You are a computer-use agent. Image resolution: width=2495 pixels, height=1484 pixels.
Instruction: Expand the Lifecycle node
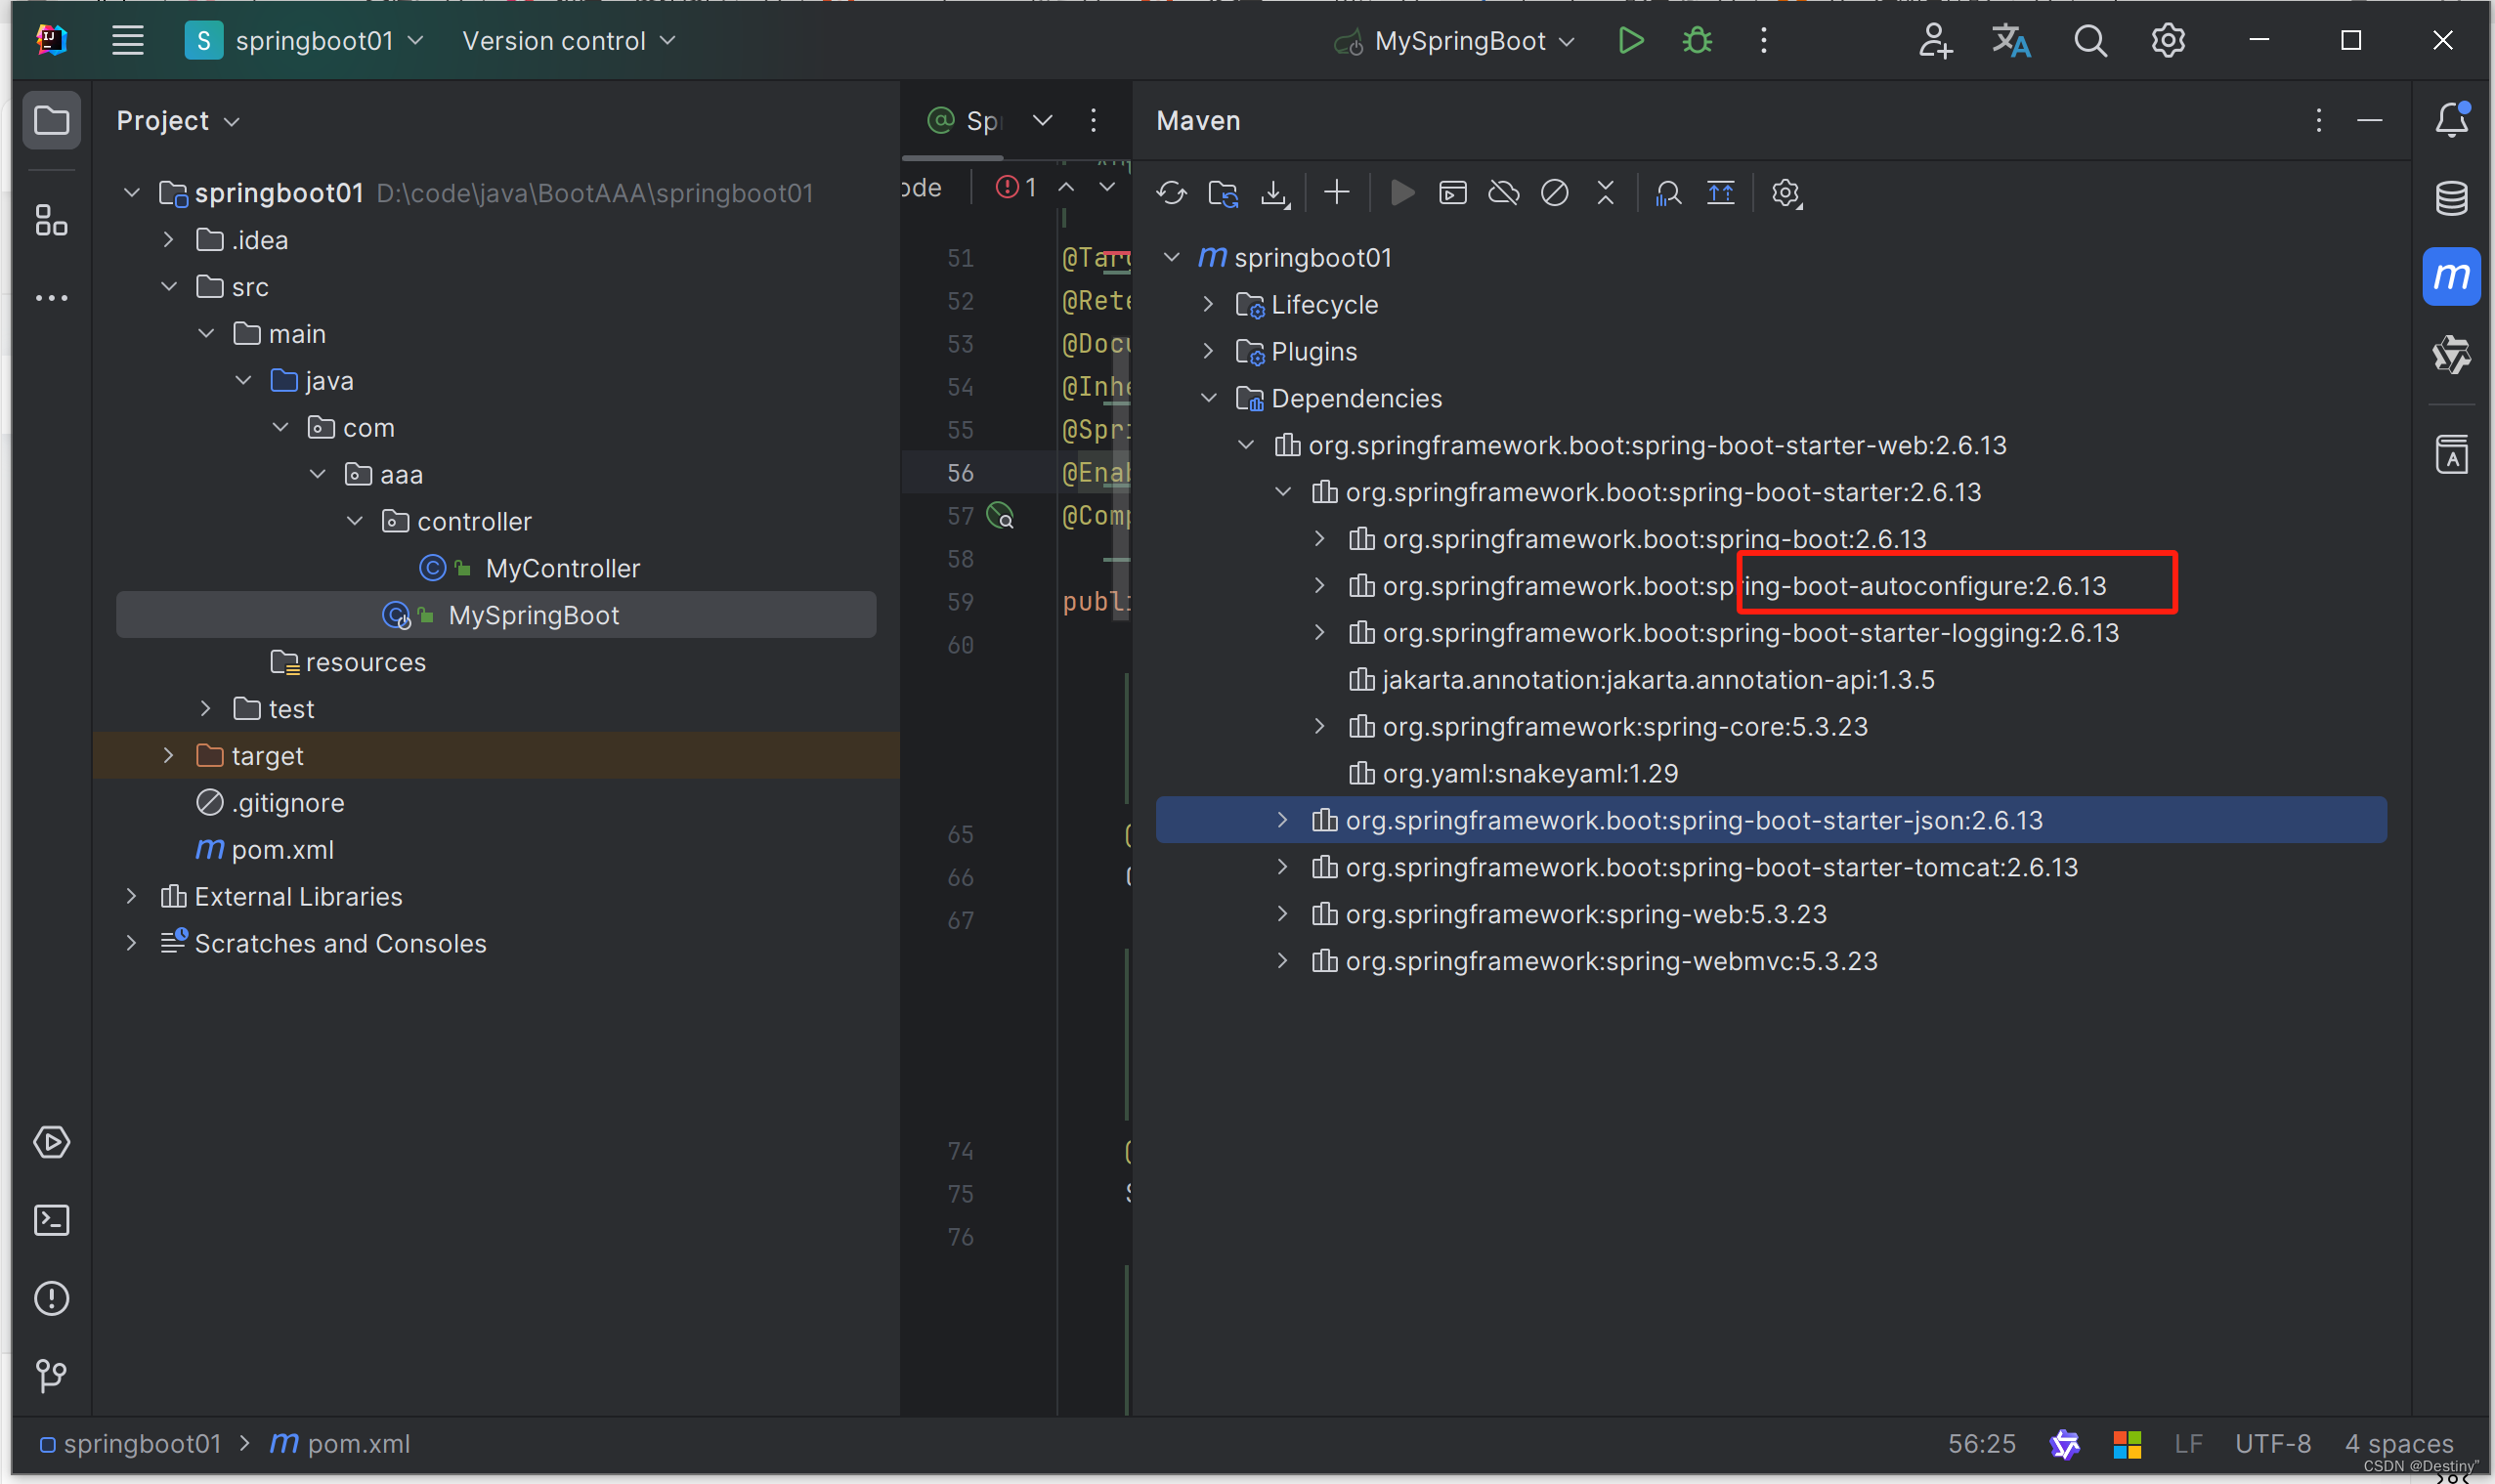(x=1208, y=304)
